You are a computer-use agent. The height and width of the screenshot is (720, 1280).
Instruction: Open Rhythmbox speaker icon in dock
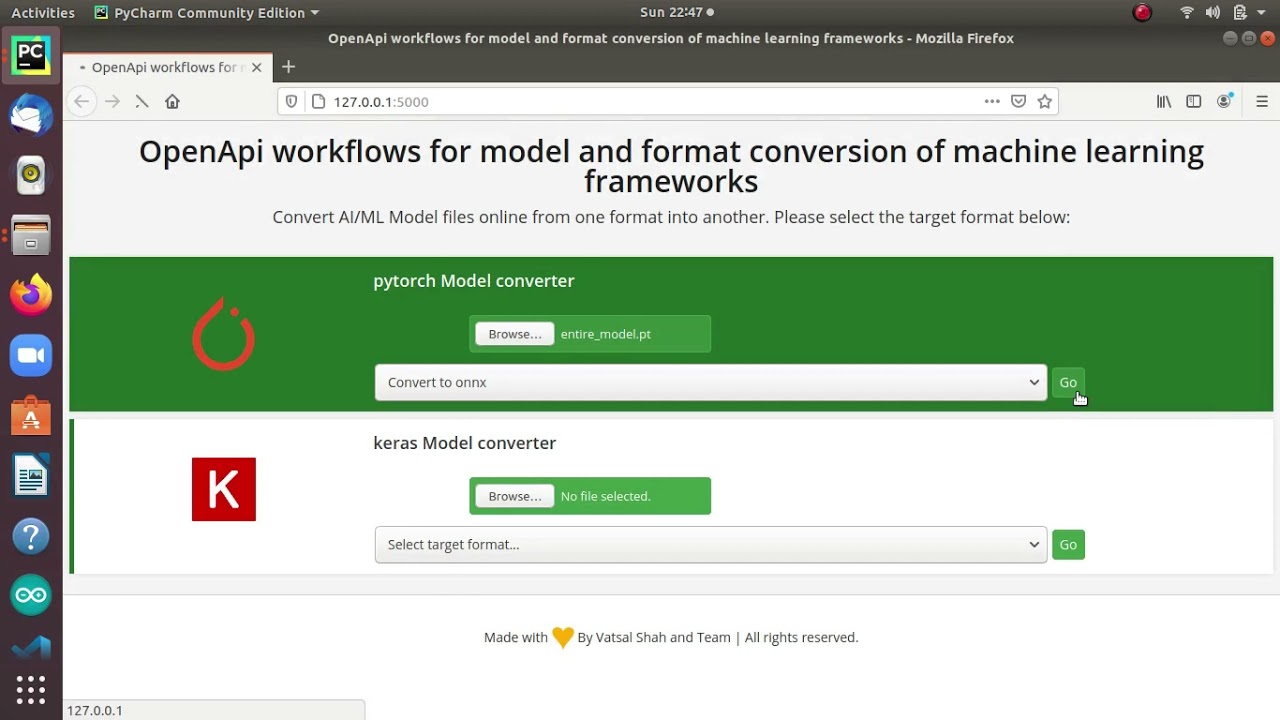[31, 175]
